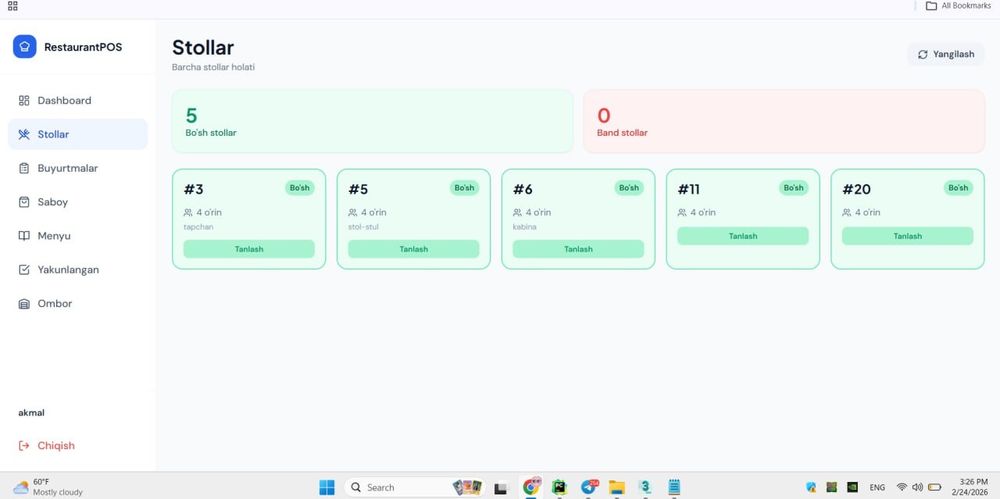Screen dimensions: 1000x499
Task: Click the Bo'sh badge on table #3
Action: click(299, 188)
